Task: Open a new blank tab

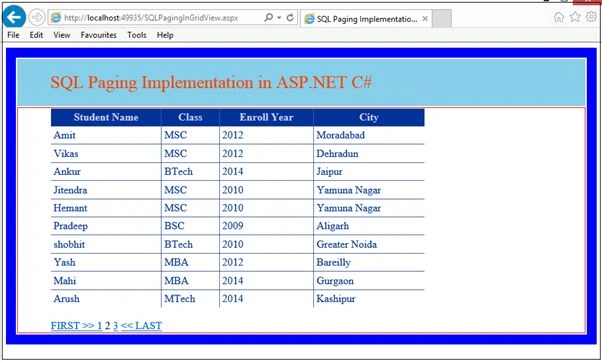Action: click(442, 19)
